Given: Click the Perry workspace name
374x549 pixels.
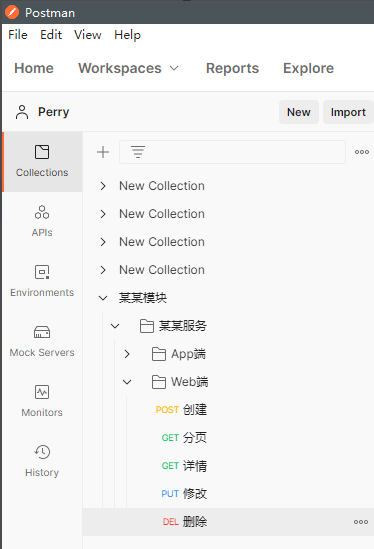Looking at the screenshot, I should [x=54, y=112].
